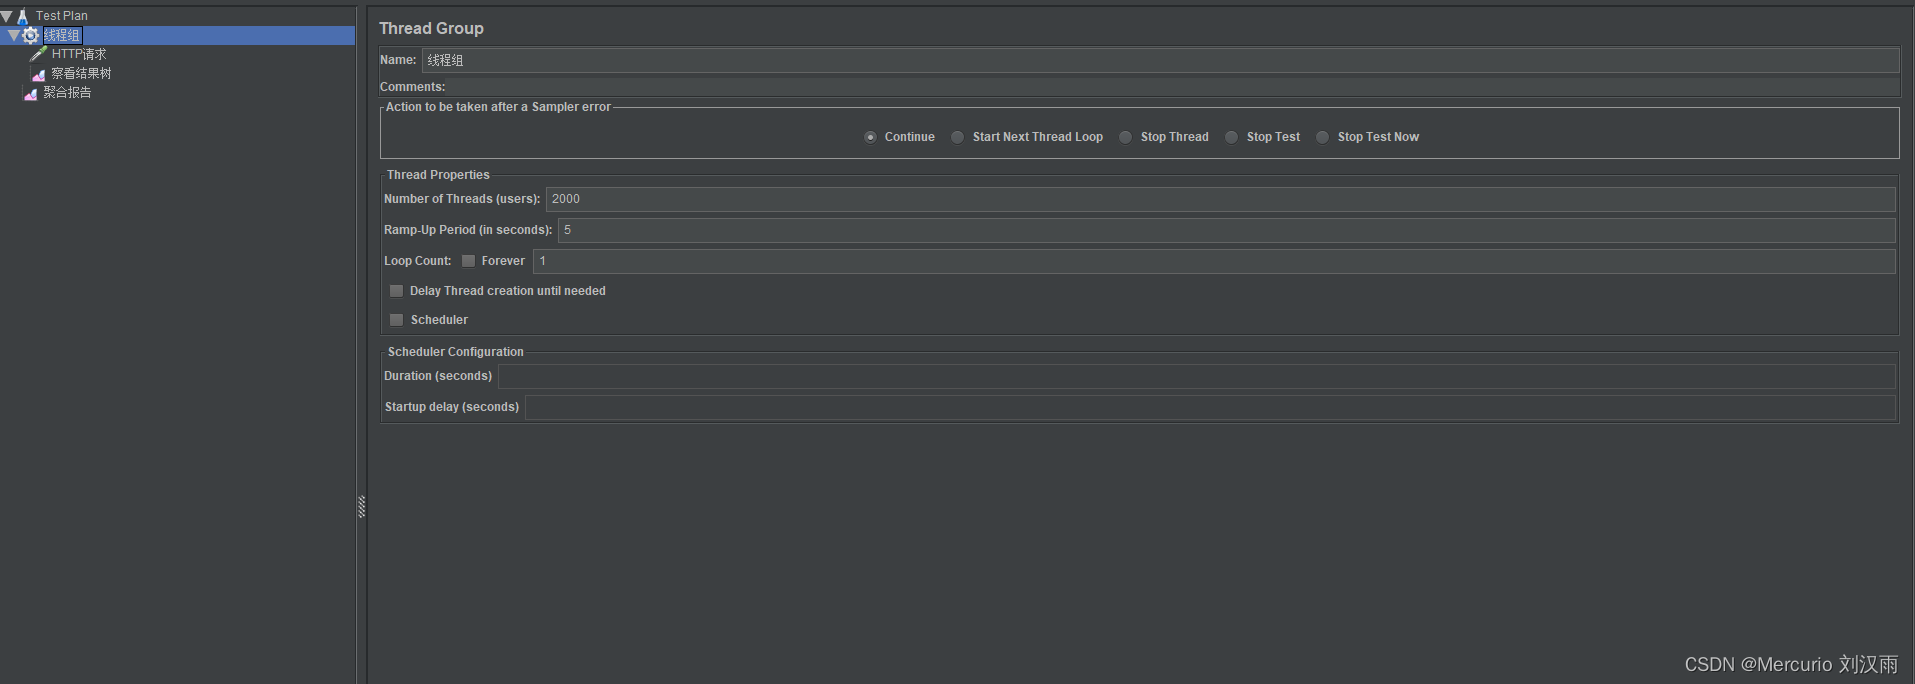
Task: Click the Test Plan flask icon
Action: click(22, 16)
